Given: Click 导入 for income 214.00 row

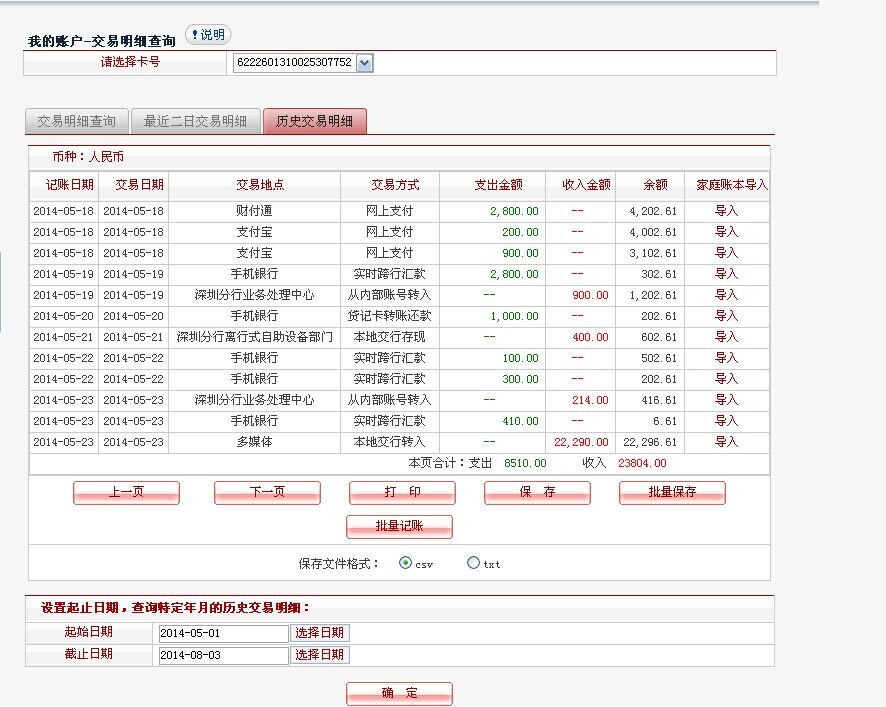Looking at the screenshot, I should [x=727, y=400].
